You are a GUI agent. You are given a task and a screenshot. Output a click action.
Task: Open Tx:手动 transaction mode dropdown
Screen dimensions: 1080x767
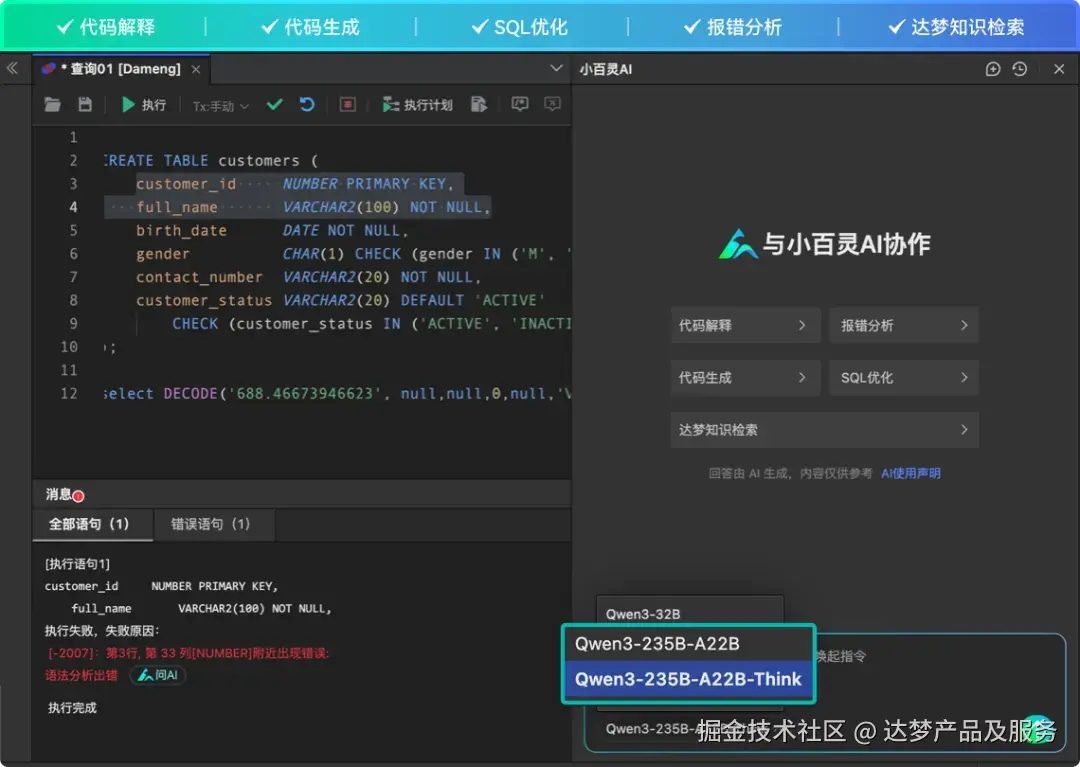click(x=220, y=106)
